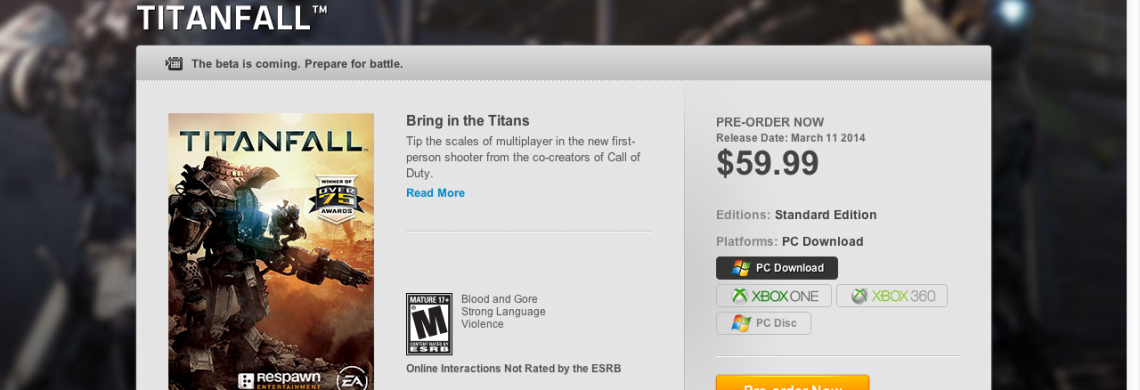Choose the XBOX 360 platform
The height and width of the screenshot is (390, 1140).
[x=891, y=296]
